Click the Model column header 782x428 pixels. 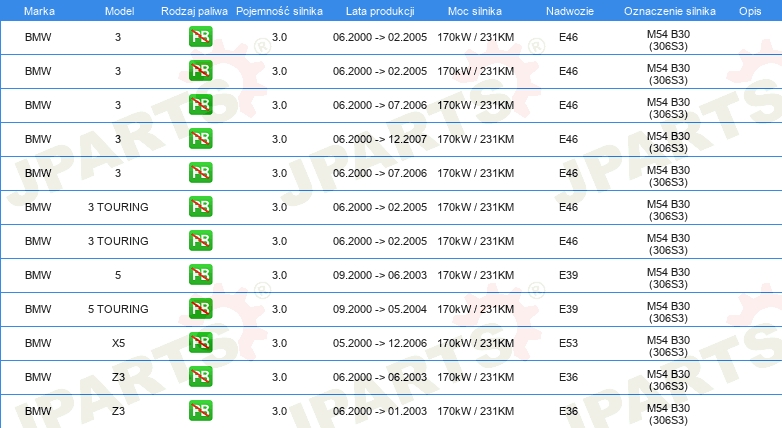click(x=119, y=11)
